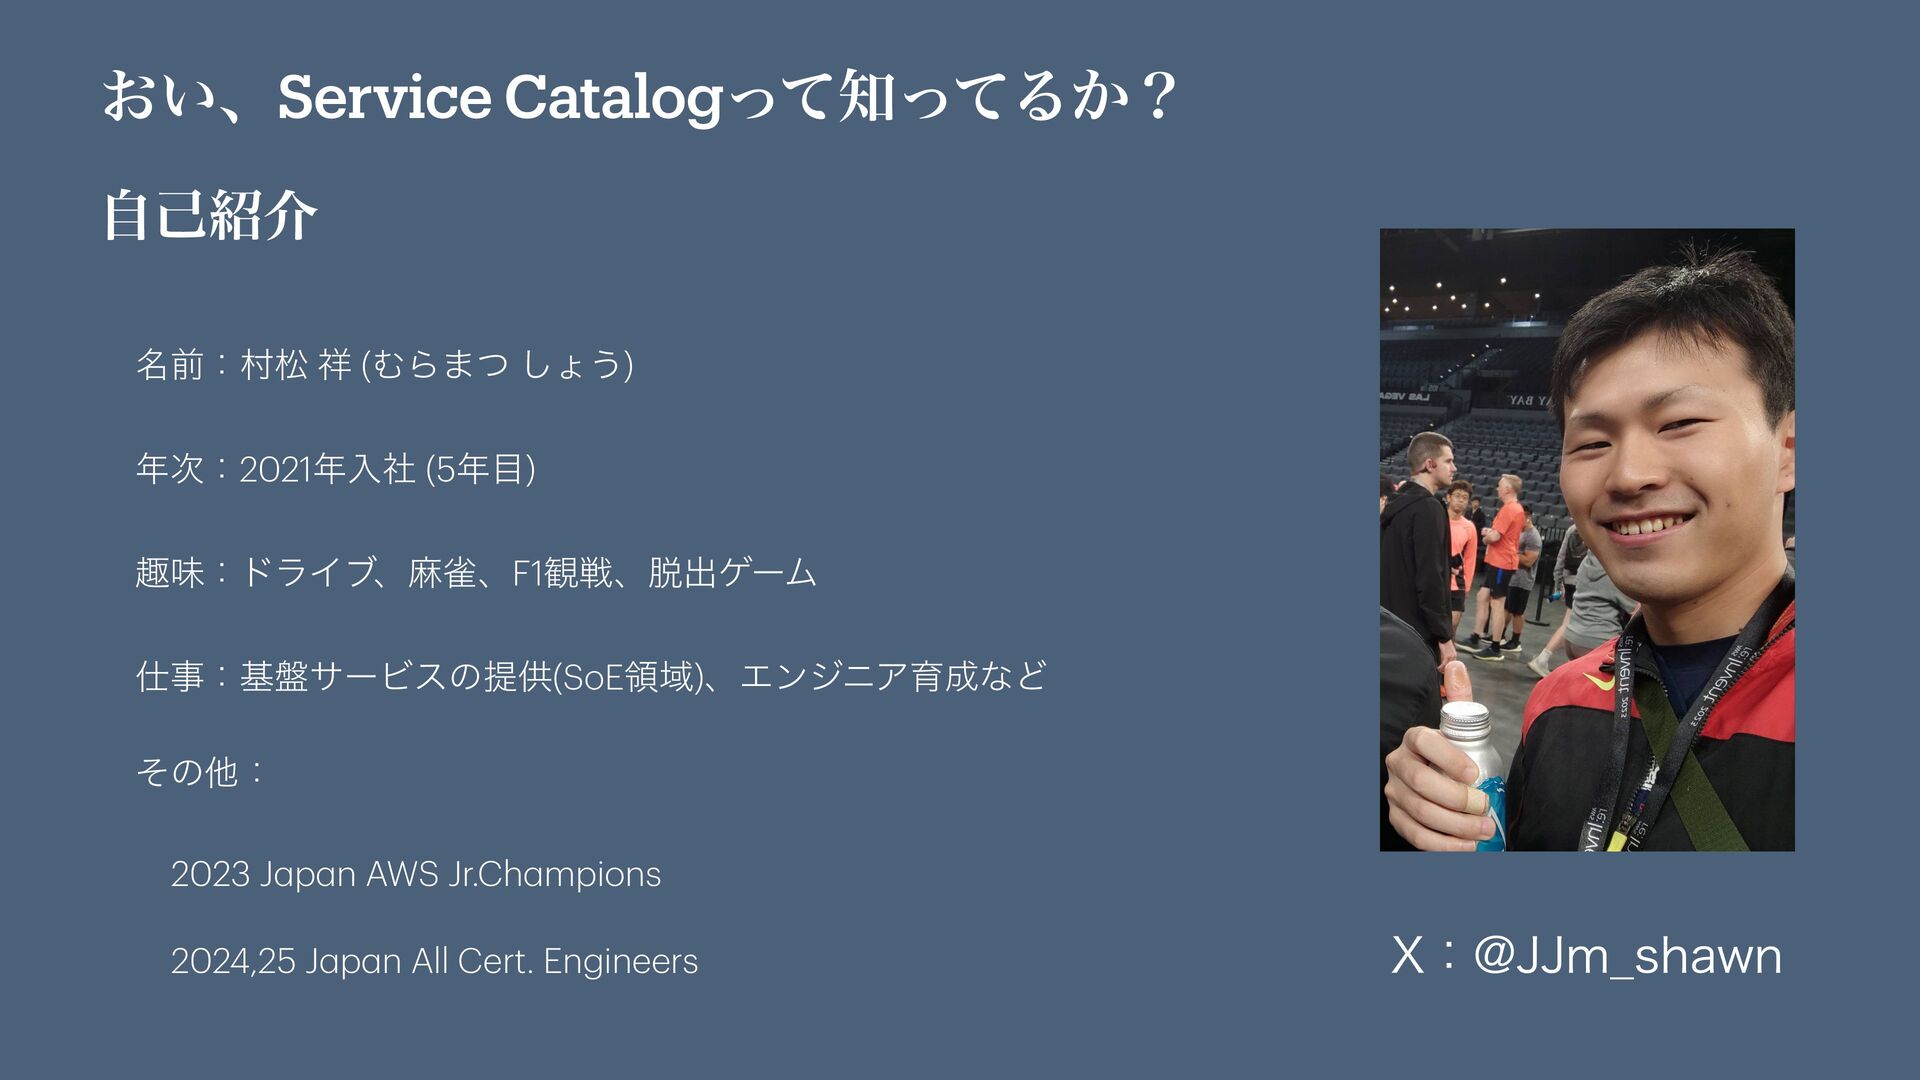The height and width of the screenshot is (1080, 1920).
Task: Click the text SoE領域
Action: pyautogui.click(x=627, y=677)
